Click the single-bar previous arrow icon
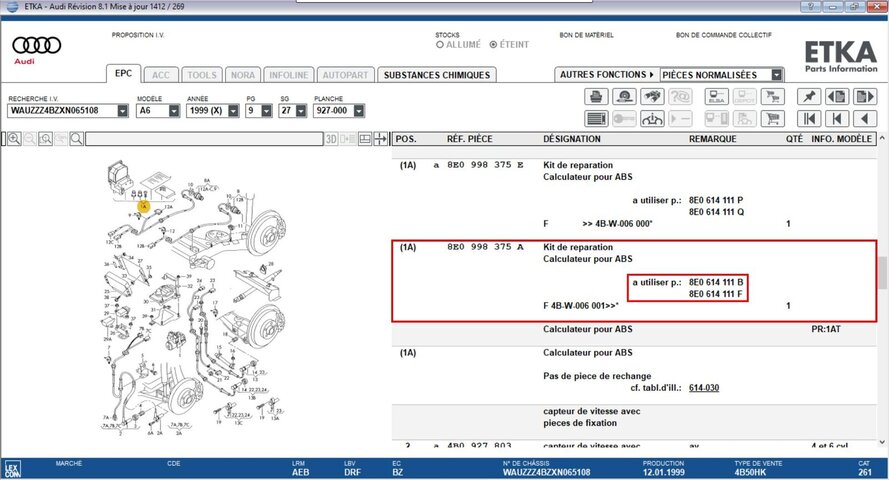Screen dimensions: 889x480 (837, 119)
